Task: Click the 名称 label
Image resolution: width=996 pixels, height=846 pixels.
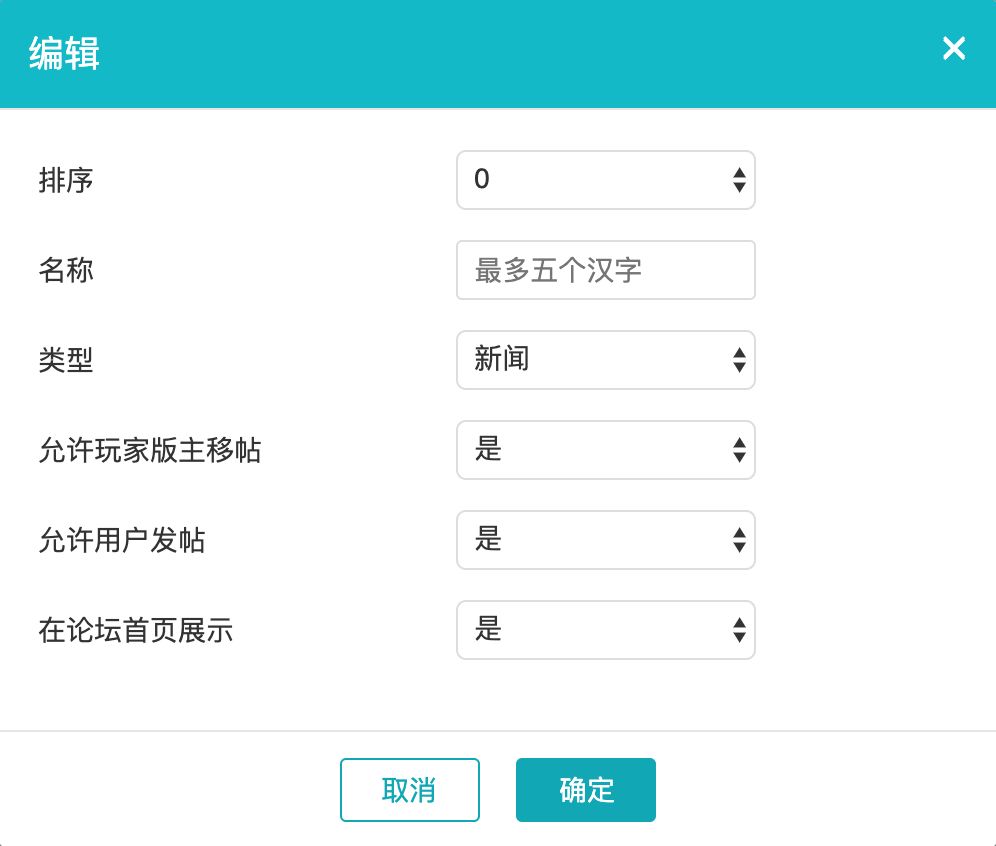Action: click(x=66, y=270)
